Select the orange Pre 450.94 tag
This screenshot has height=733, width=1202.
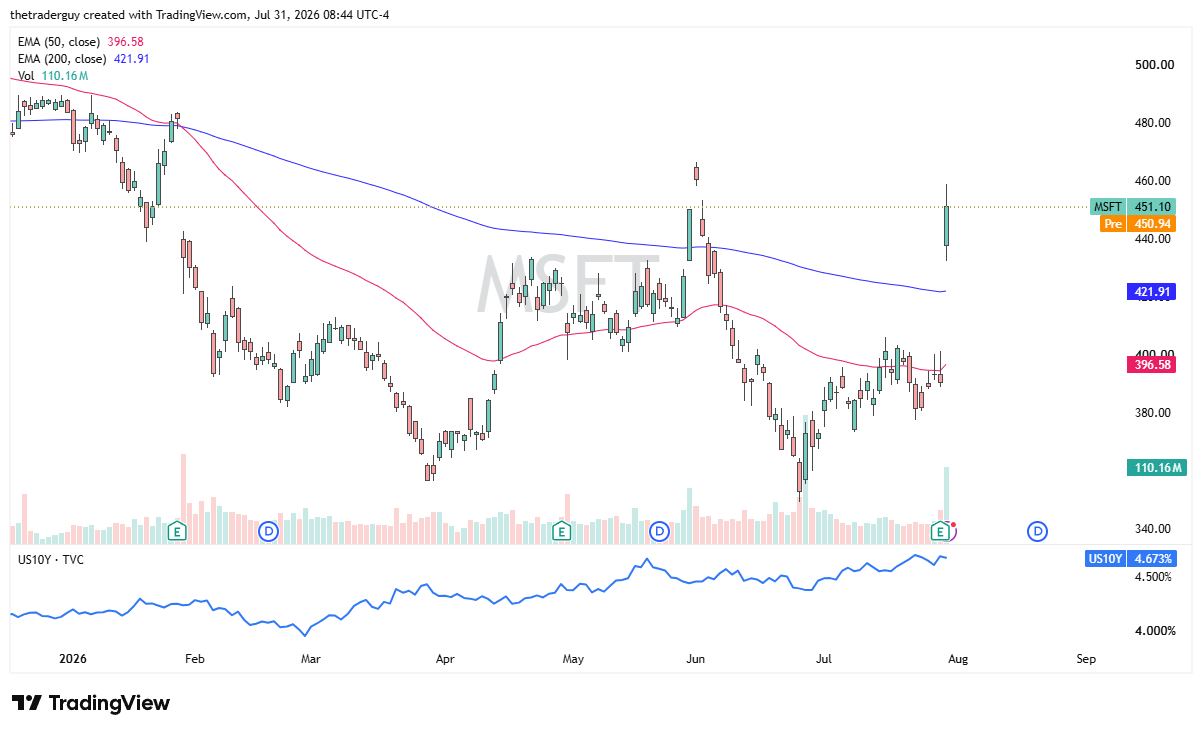[1138, 224]
